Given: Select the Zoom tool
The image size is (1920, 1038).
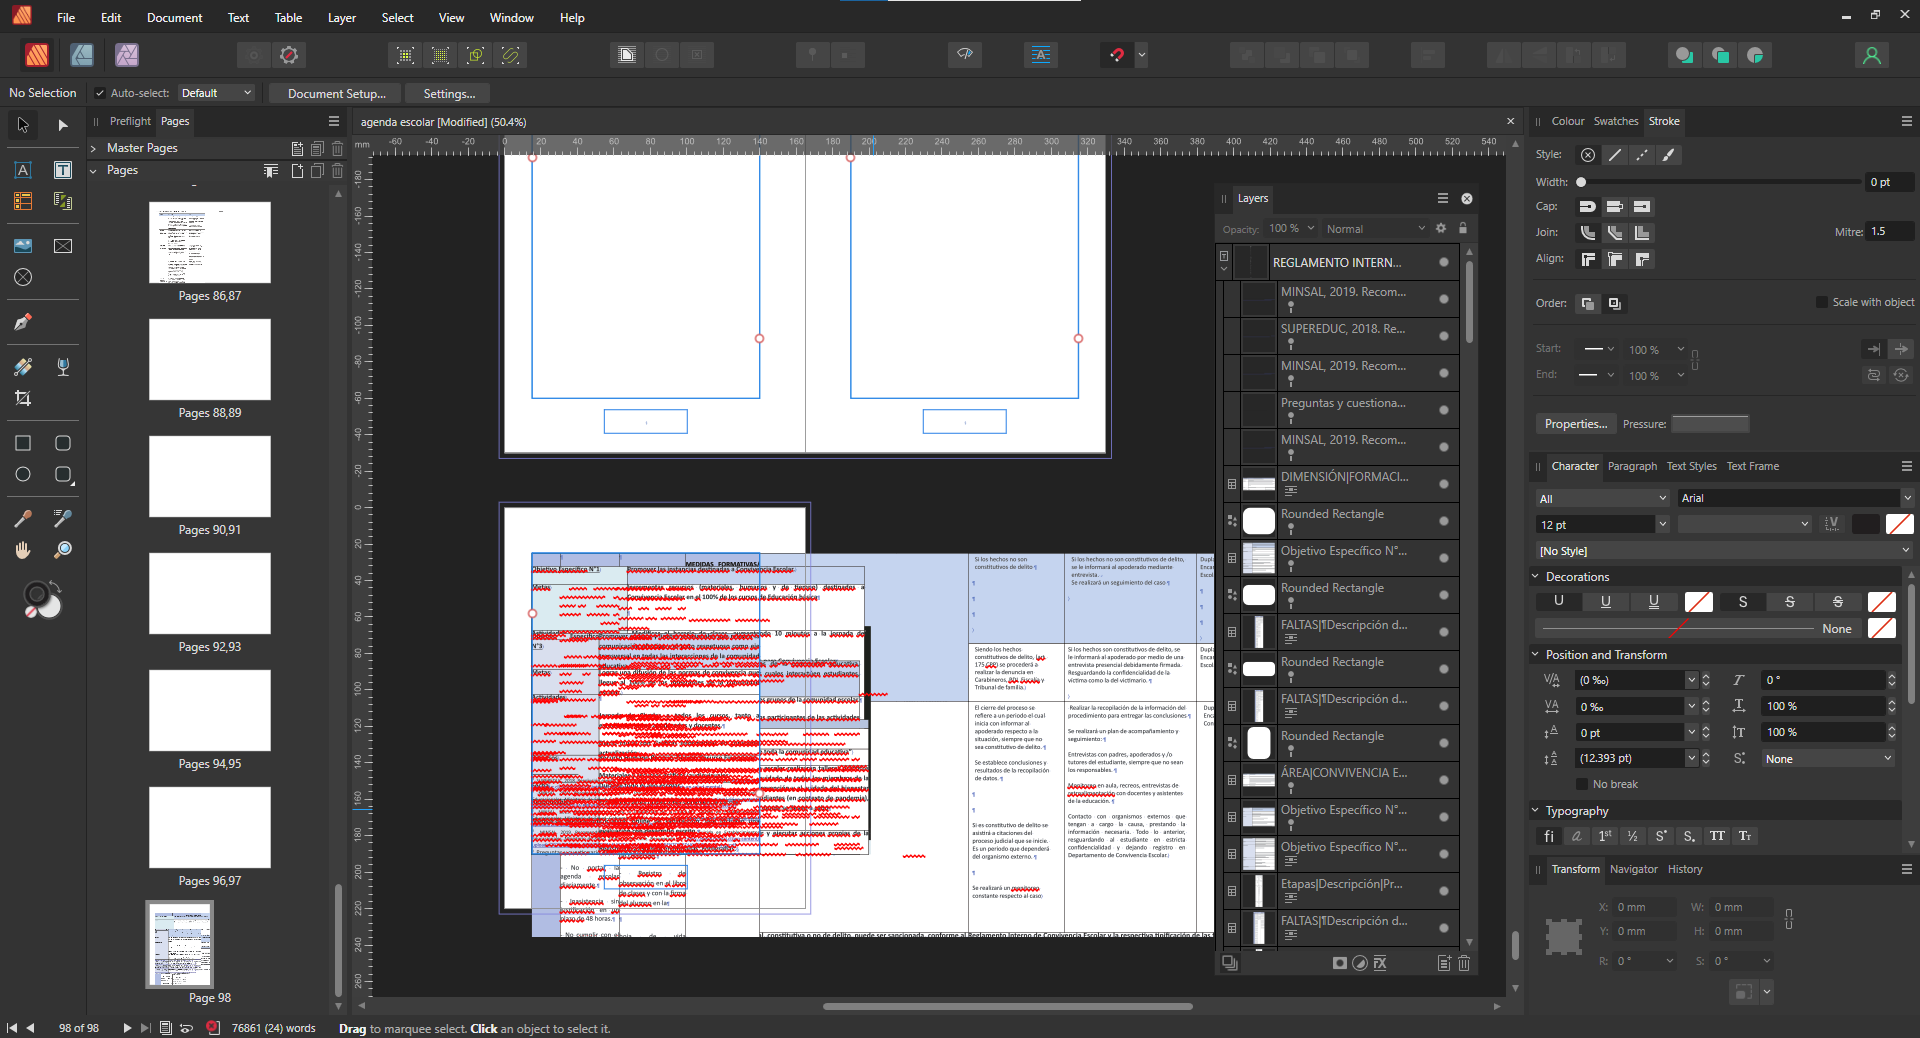Looking at the screenshot, I should click(63, 550).
